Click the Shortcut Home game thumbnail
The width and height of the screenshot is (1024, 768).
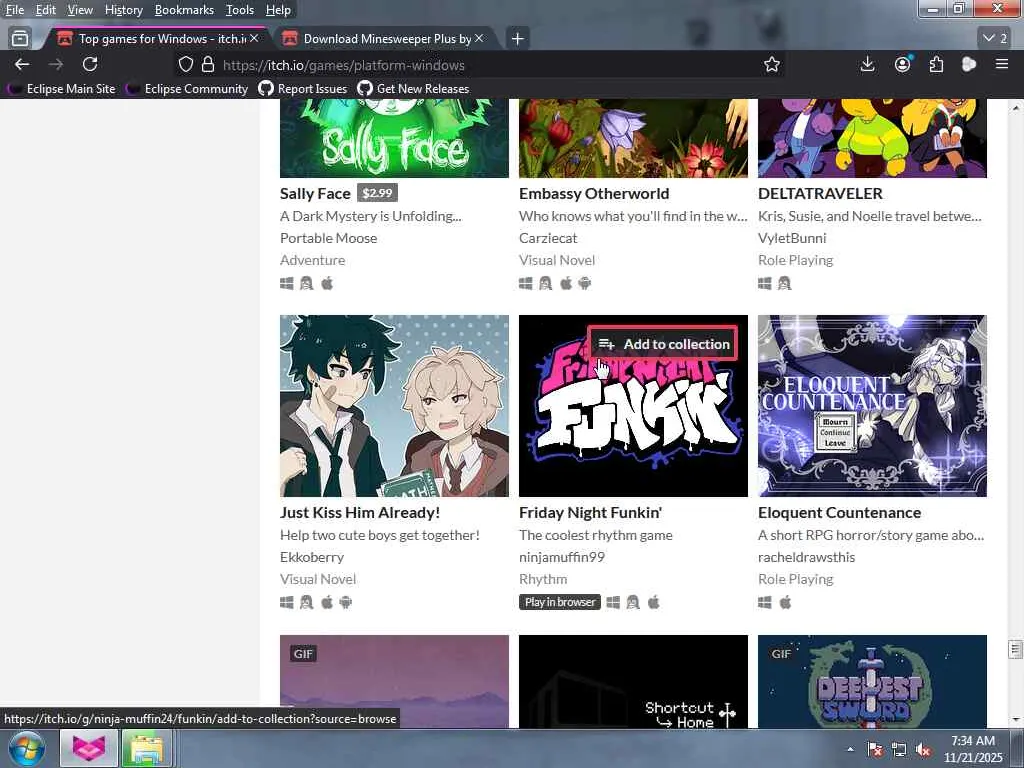coord(633,681)
